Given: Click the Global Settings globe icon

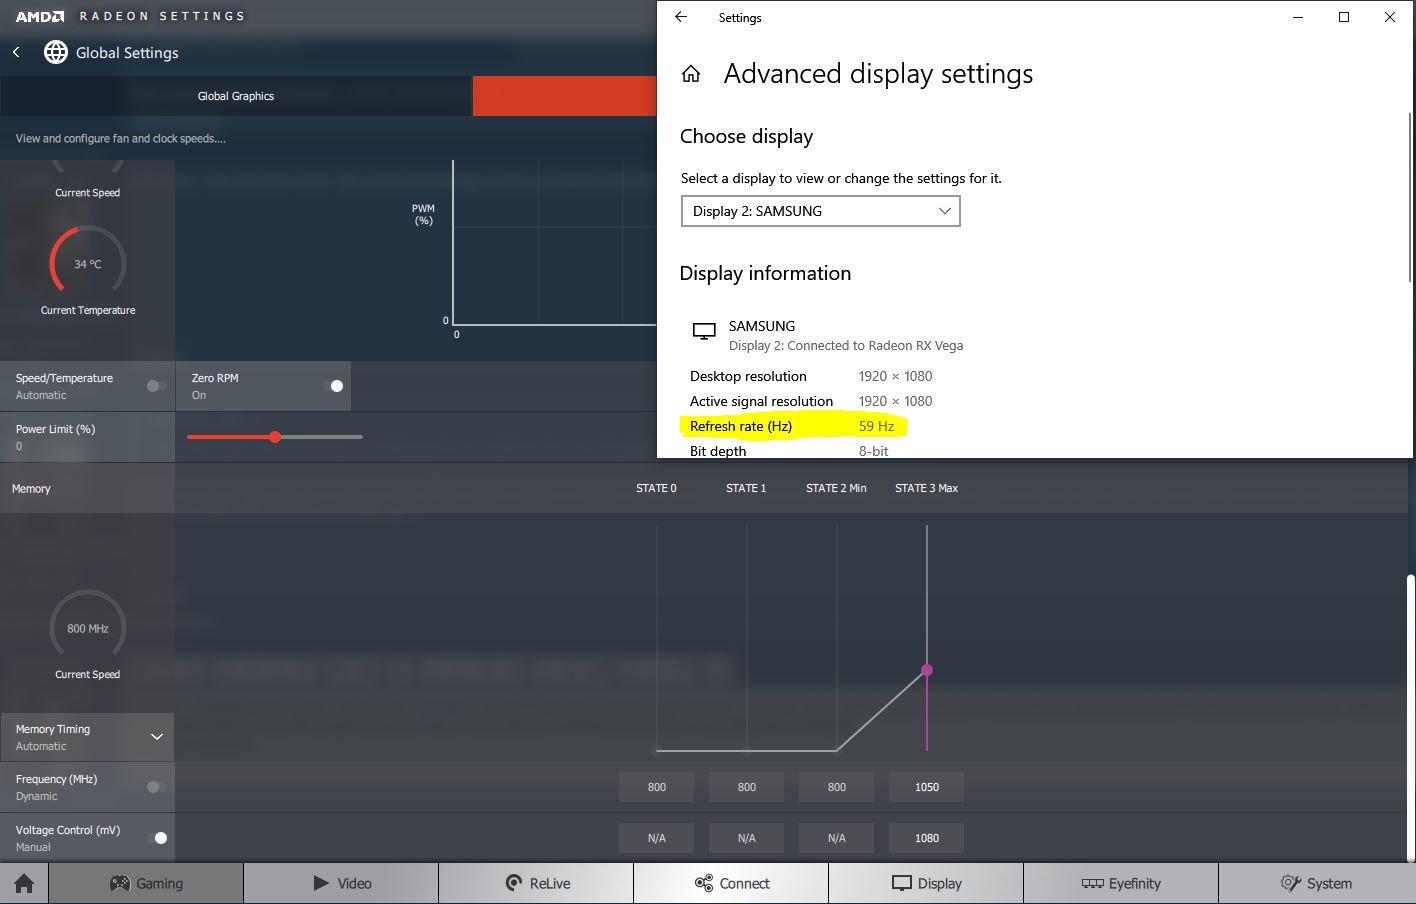Looking at the screenshot, I should pos(56,52).
